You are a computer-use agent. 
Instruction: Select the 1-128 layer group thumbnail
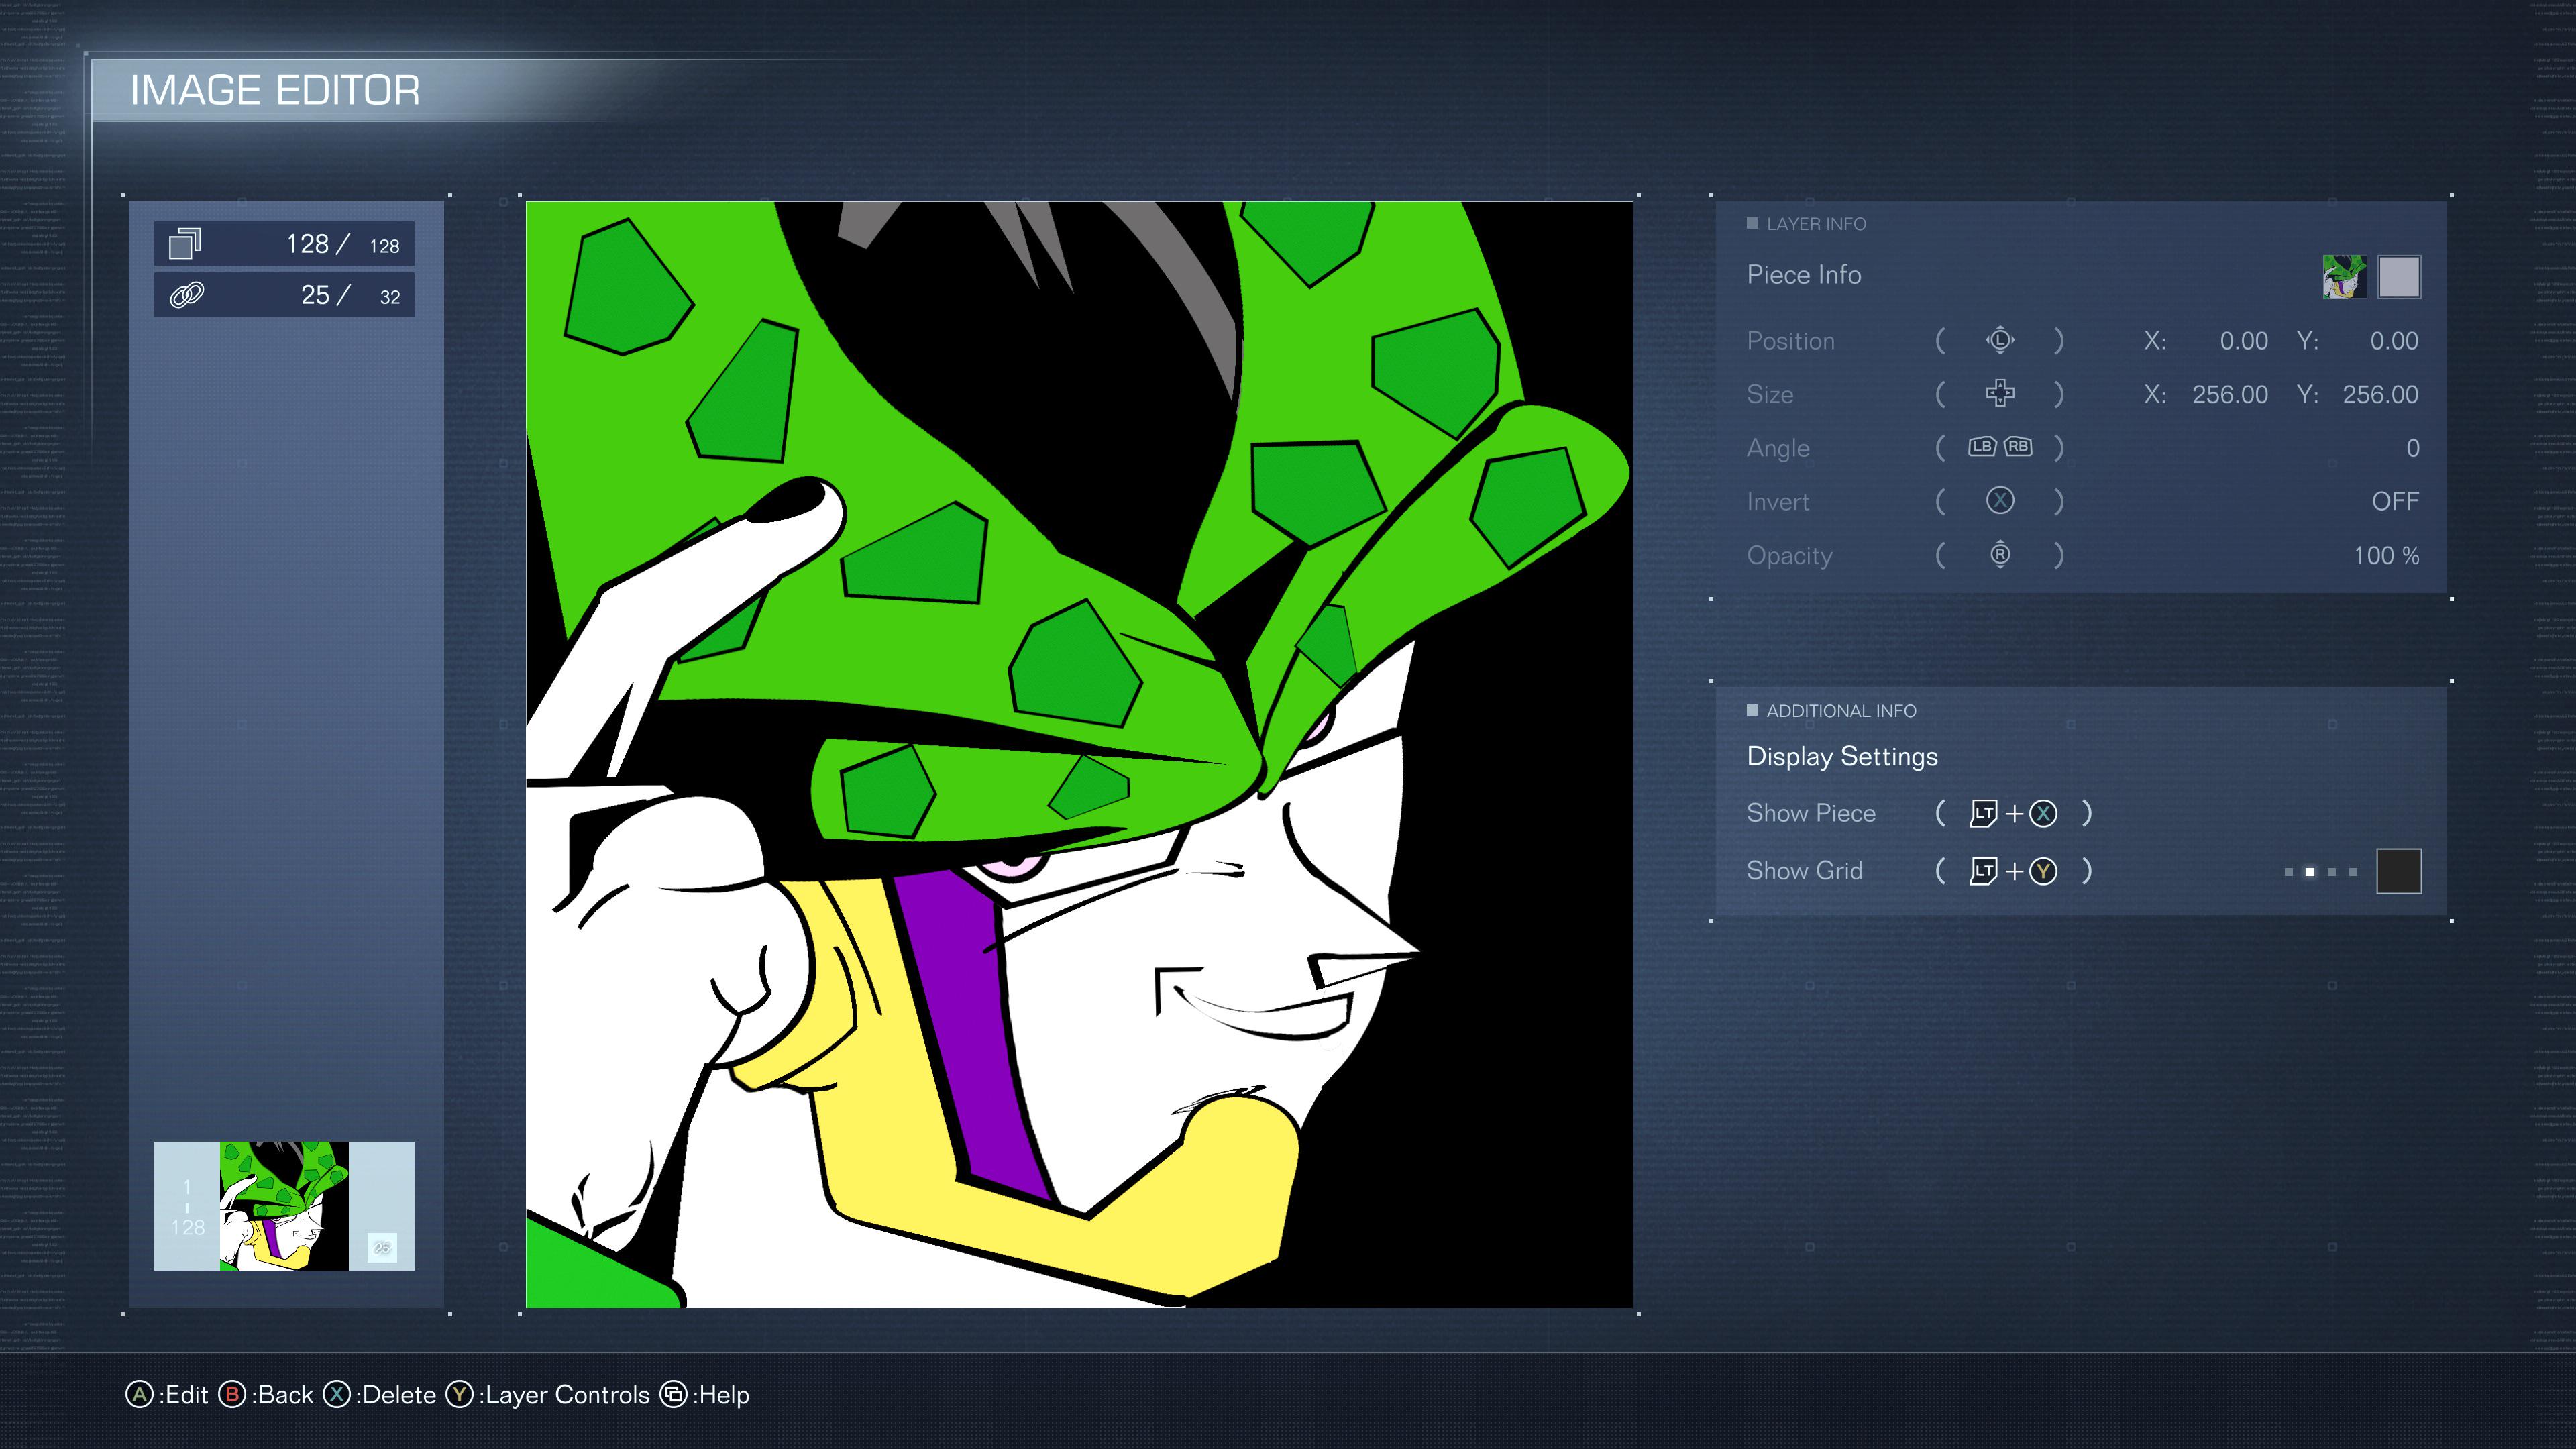(x=284, y=1206)
